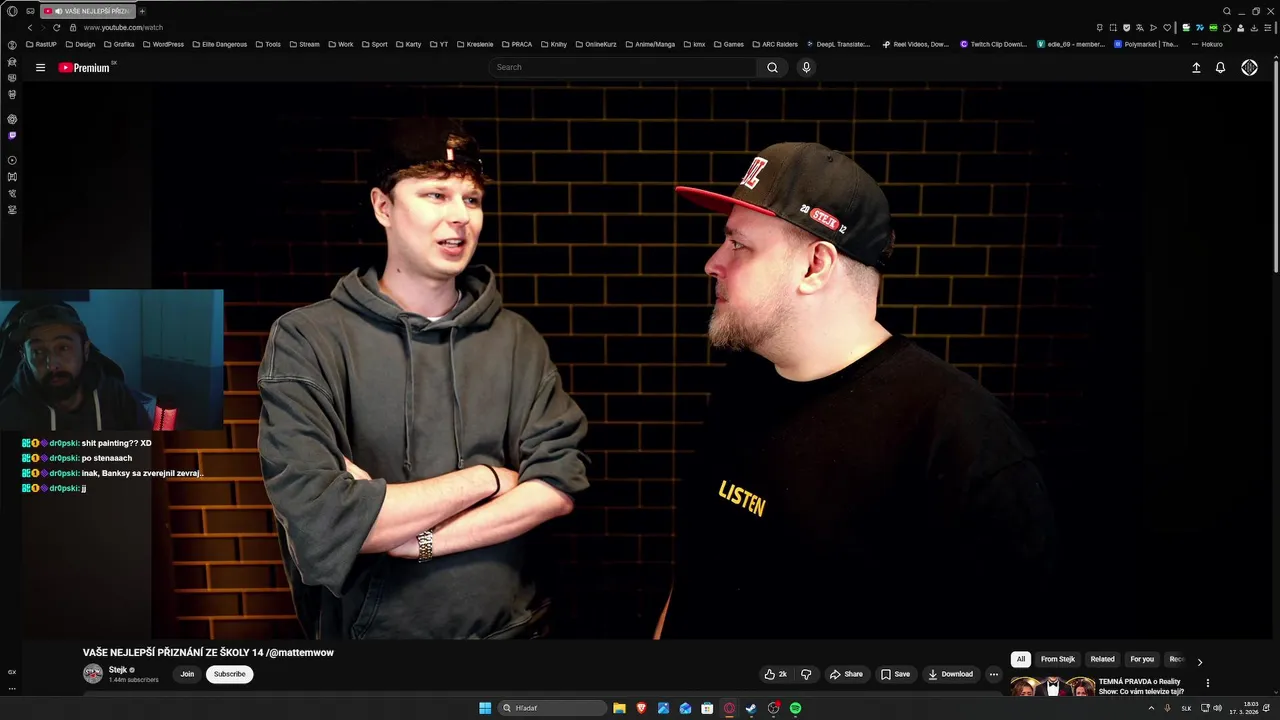The image size is (1280, 720).
Task: Dislike the video with thumbs down
Action: (x=806, y=674)
